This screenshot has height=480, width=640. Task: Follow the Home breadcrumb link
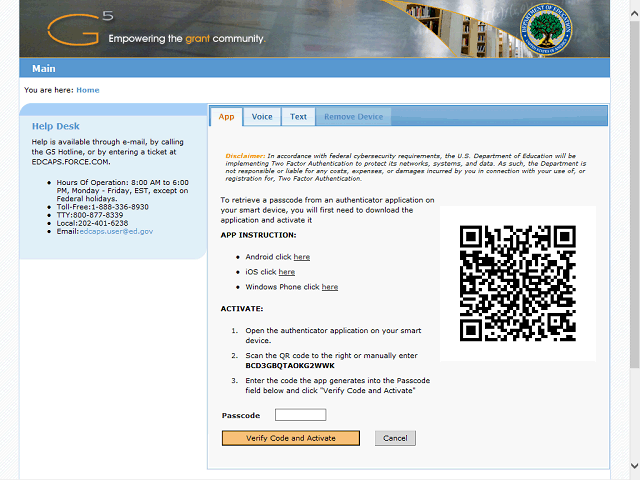point(88,90)
